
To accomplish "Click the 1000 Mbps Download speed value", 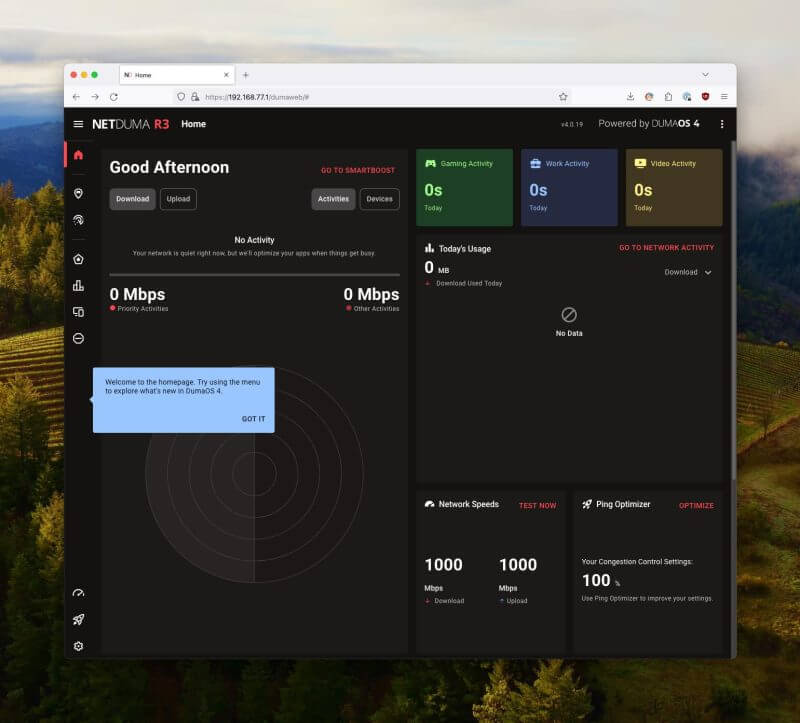I will (443, 565).
